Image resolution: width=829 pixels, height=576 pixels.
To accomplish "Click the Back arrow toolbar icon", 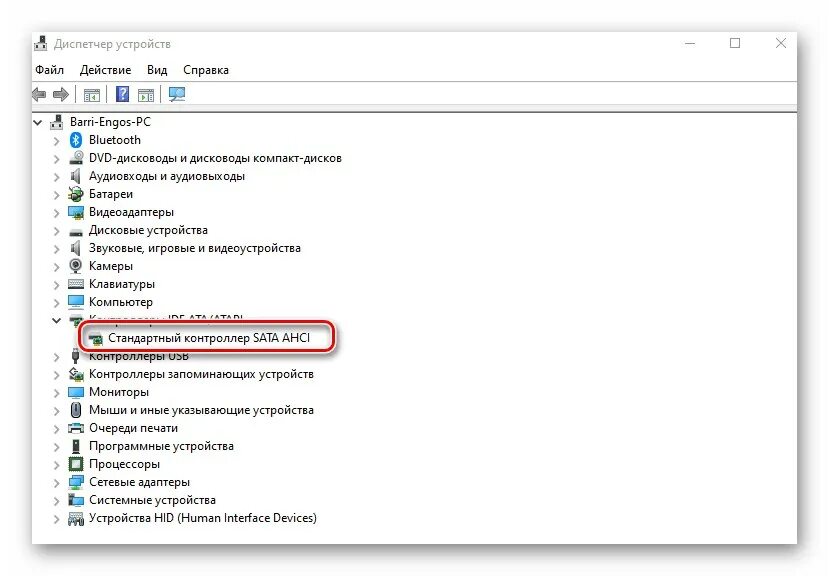I will pos(39,95).
